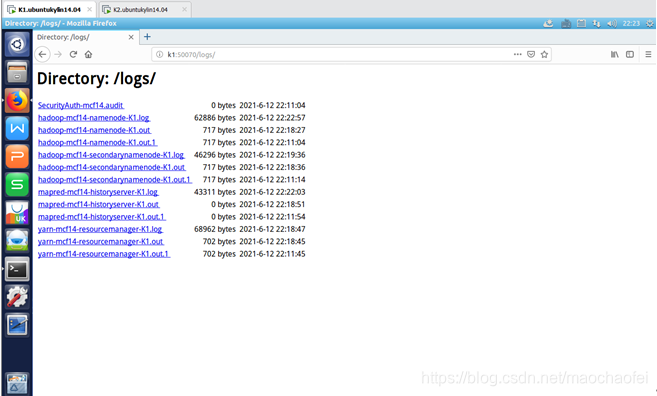Open hadoop-mcf14-namenode-K1.log
The height and width of the screenshot is (396, 657).
[x=94, y=118]
